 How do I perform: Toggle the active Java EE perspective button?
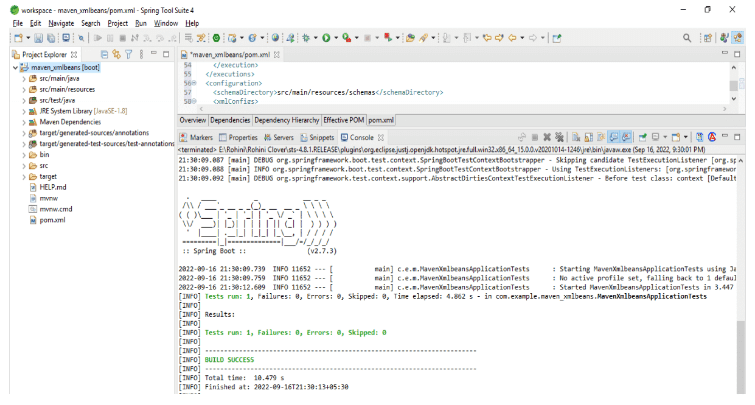[737, 38]
